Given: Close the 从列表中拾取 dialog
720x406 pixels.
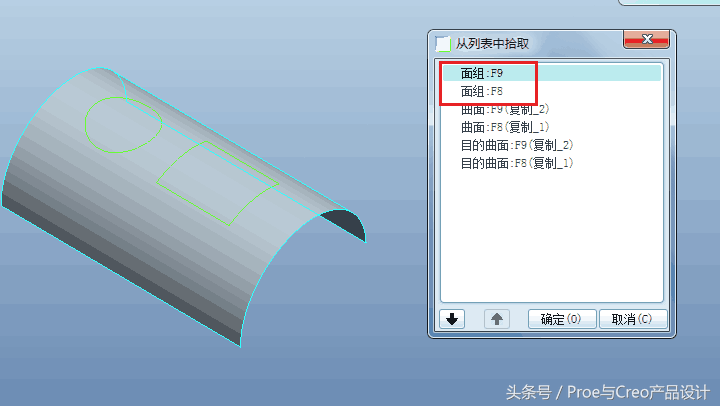Looking at the screenshot, I should (x=647, y=39).
